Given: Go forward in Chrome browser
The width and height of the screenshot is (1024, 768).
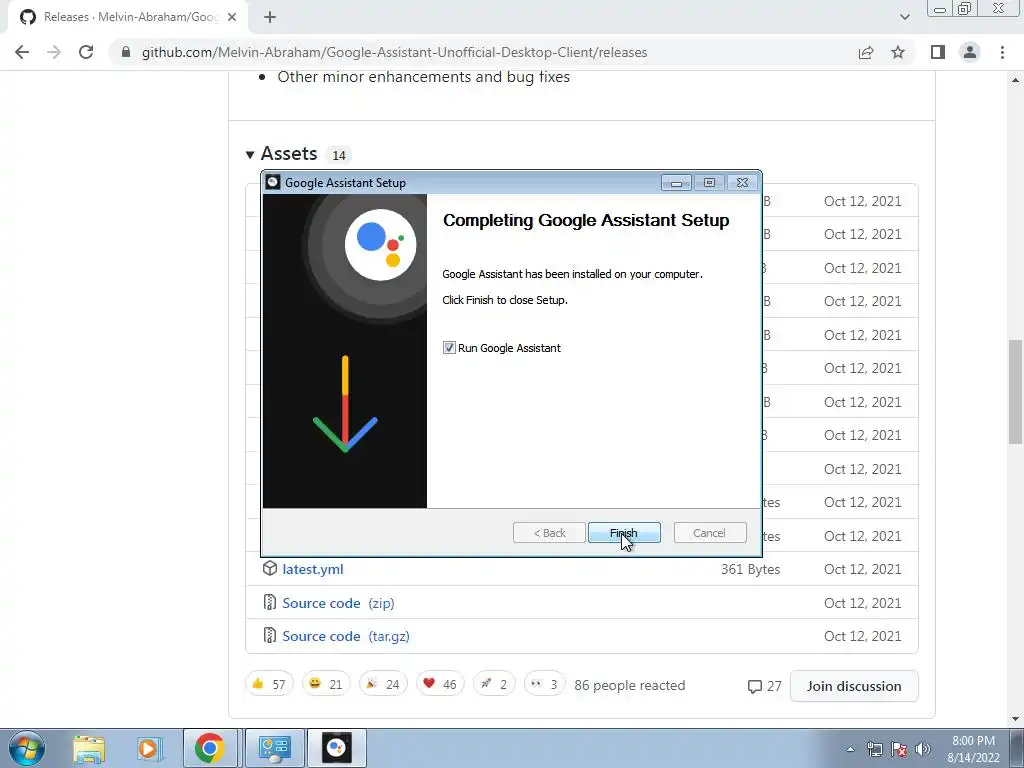Looking at the screenshot, I should tap(54, 52).
